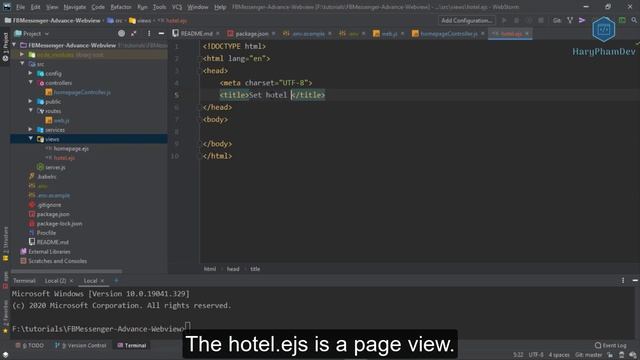Click the title breadcrumb below editor
Image resolution: width=640 pixels, height=360 pixels.
[x=255, y=269]
